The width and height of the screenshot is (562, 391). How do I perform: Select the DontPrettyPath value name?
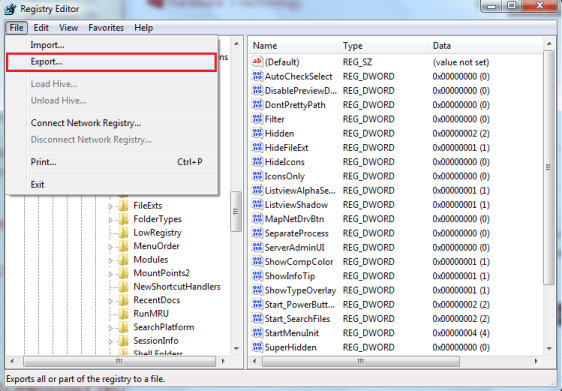[x=295, y=105]
